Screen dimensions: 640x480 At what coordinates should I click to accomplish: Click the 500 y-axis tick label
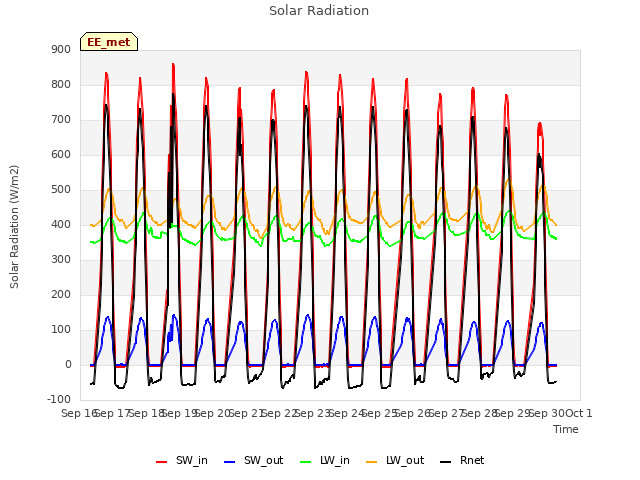coord(61,189)
